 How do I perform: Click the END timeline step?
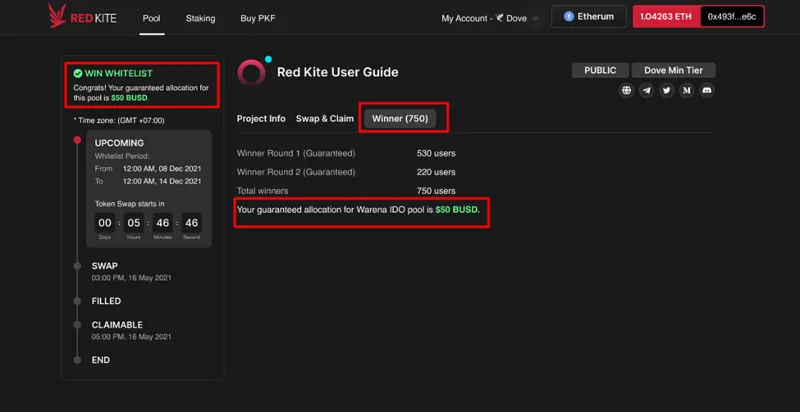[x=101, y=360]
